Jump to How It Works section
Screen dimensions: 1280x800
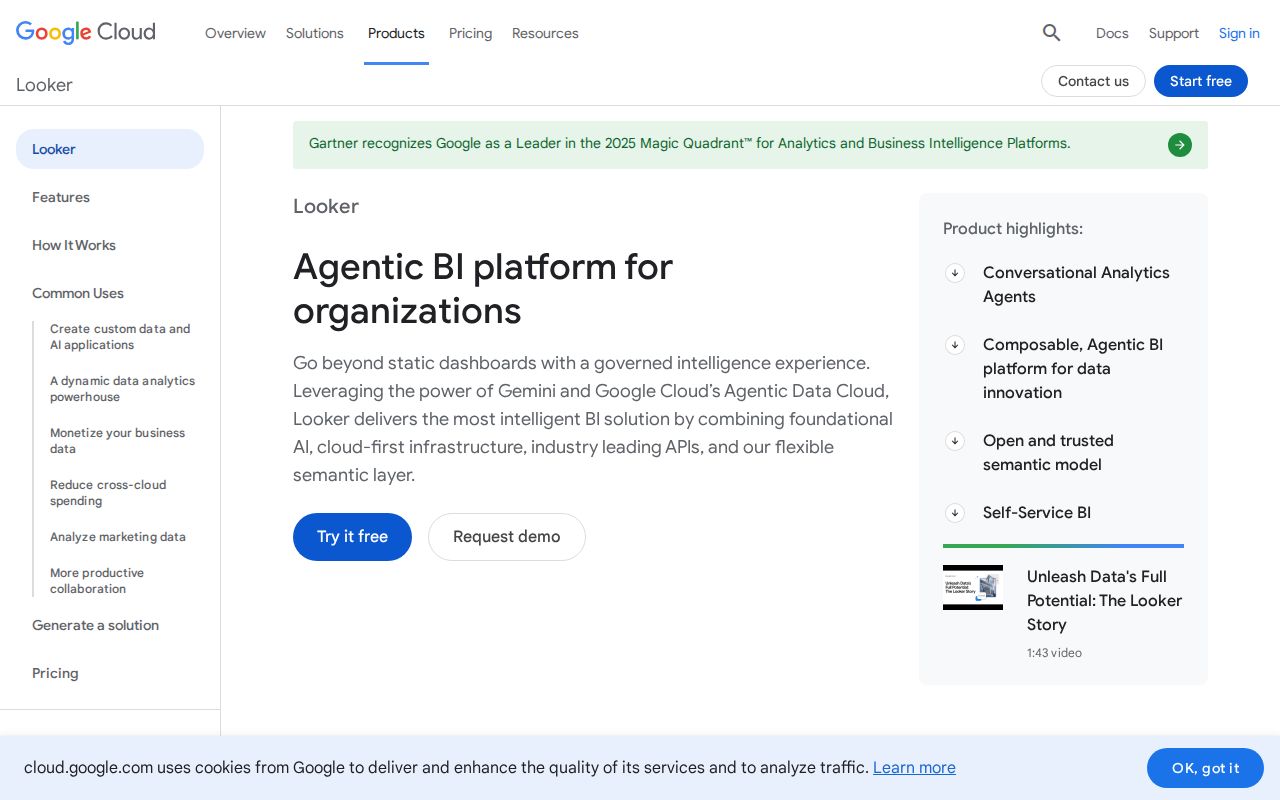pos(74,245)
